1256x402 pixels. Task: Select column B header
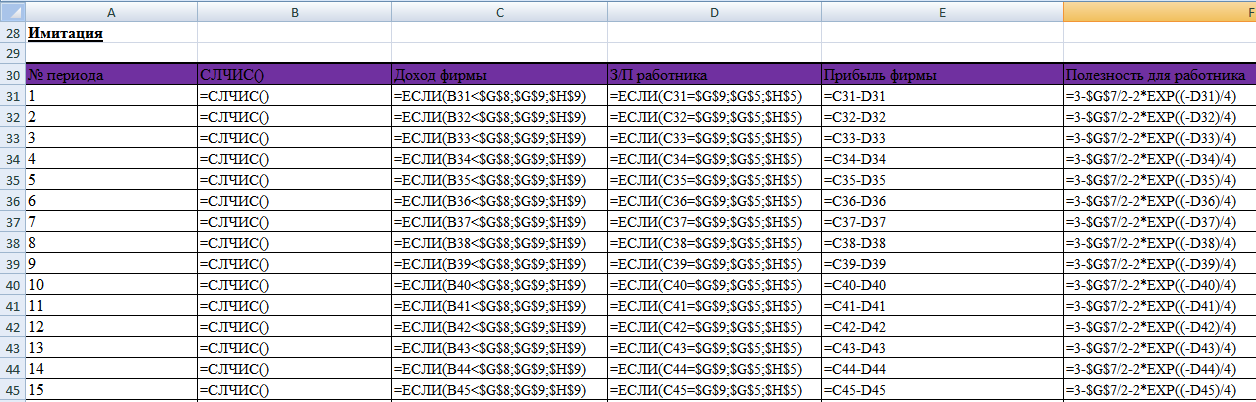294,11
